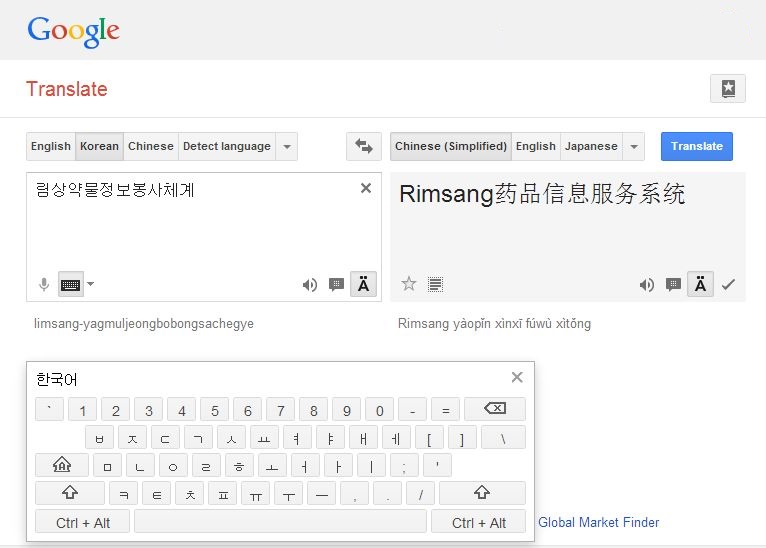Open input tools keyboard dropdown arrow

[x=91, y=284]
